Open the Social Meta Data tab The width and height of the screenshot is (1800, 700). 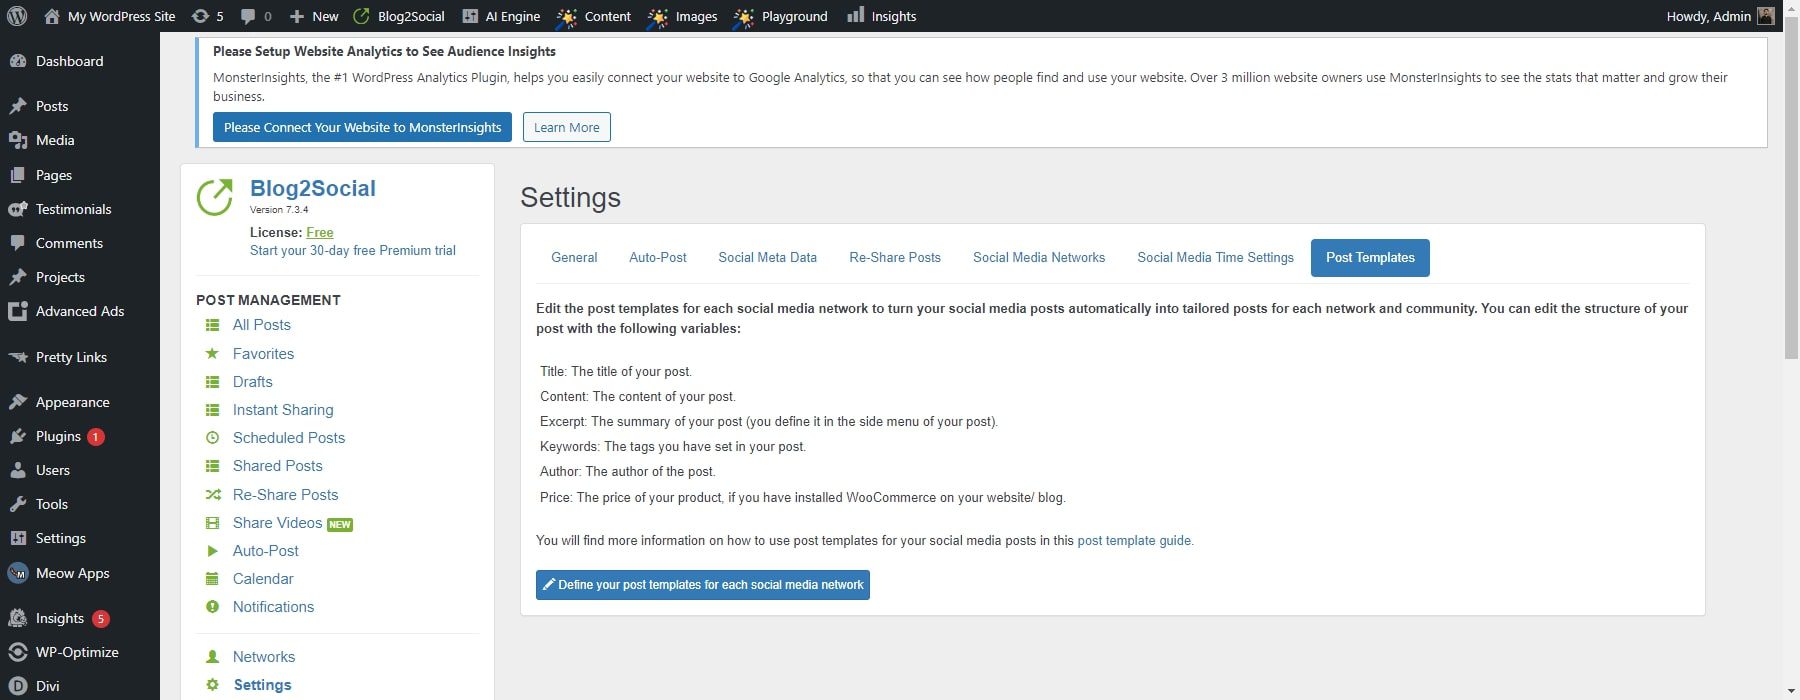tap(767, 257)
